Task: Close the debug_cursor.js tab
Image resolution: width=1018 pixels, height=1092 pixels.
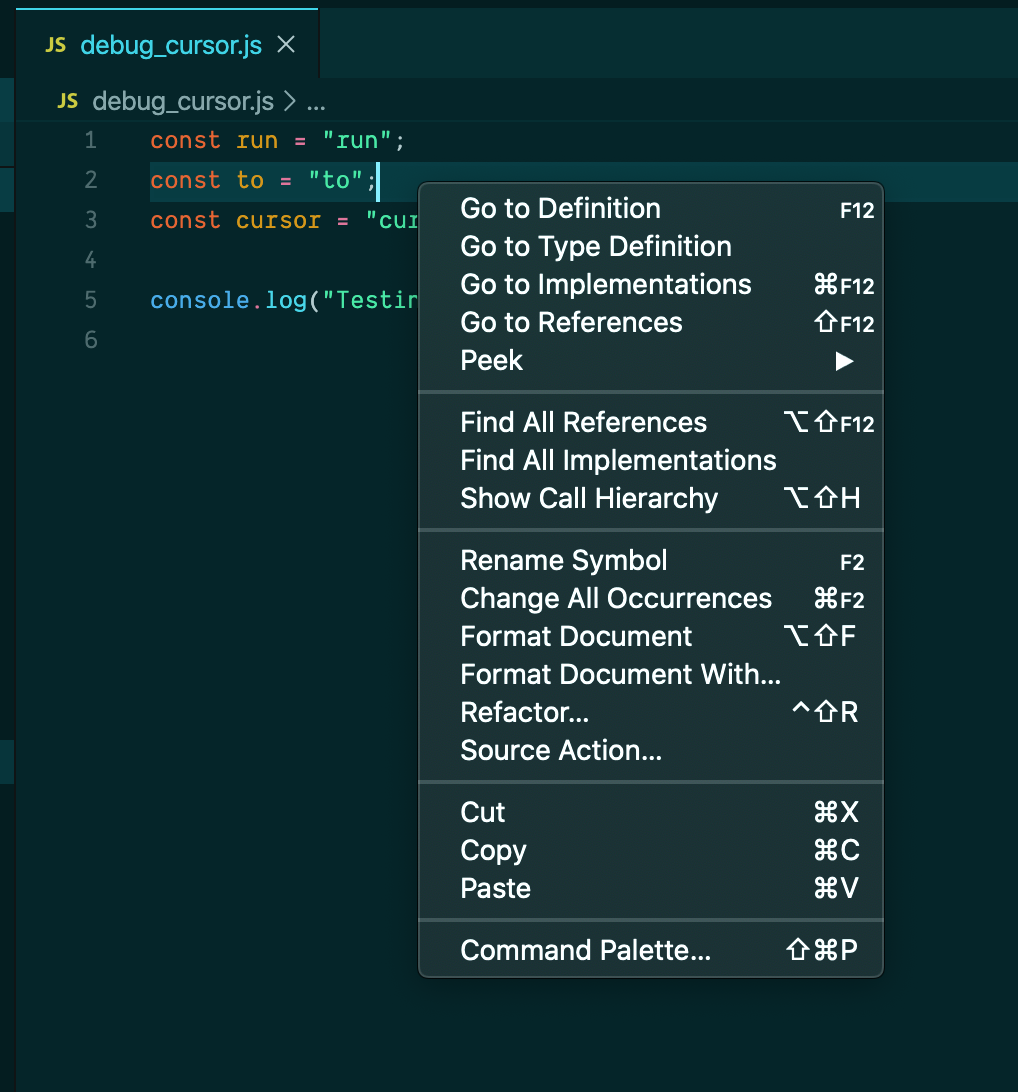Action: pos(286,44)
